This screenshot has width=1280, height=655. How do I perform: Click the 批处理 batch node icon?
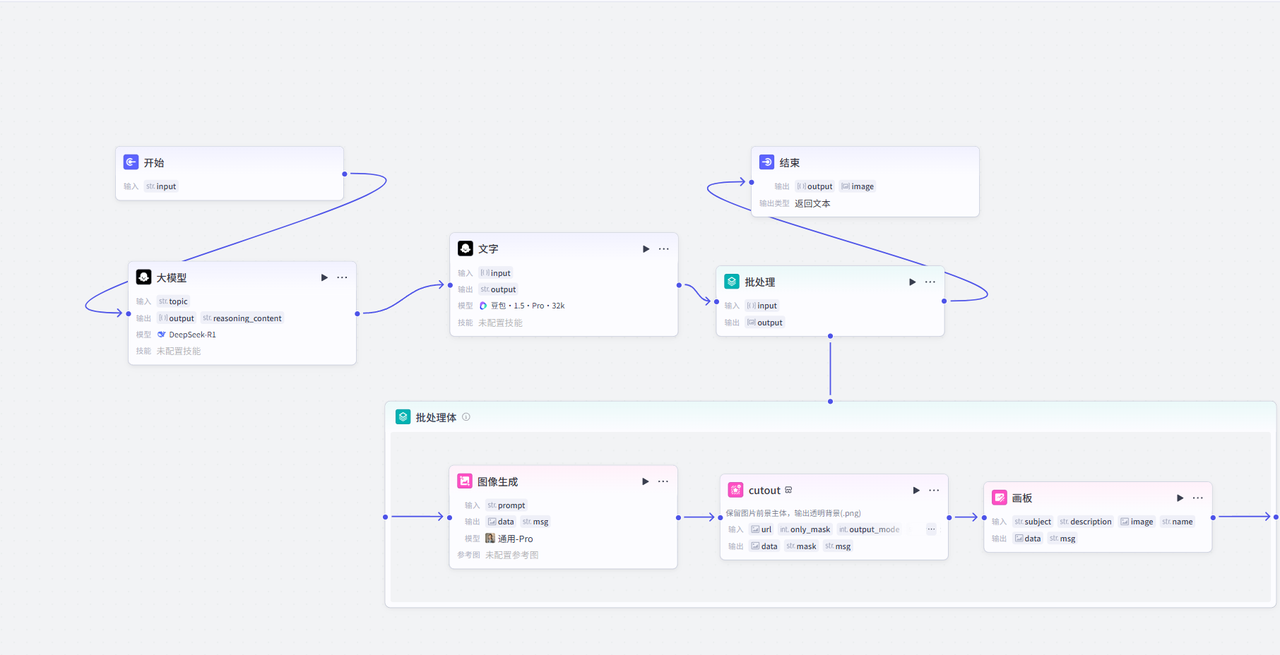[x=732, y=282]
